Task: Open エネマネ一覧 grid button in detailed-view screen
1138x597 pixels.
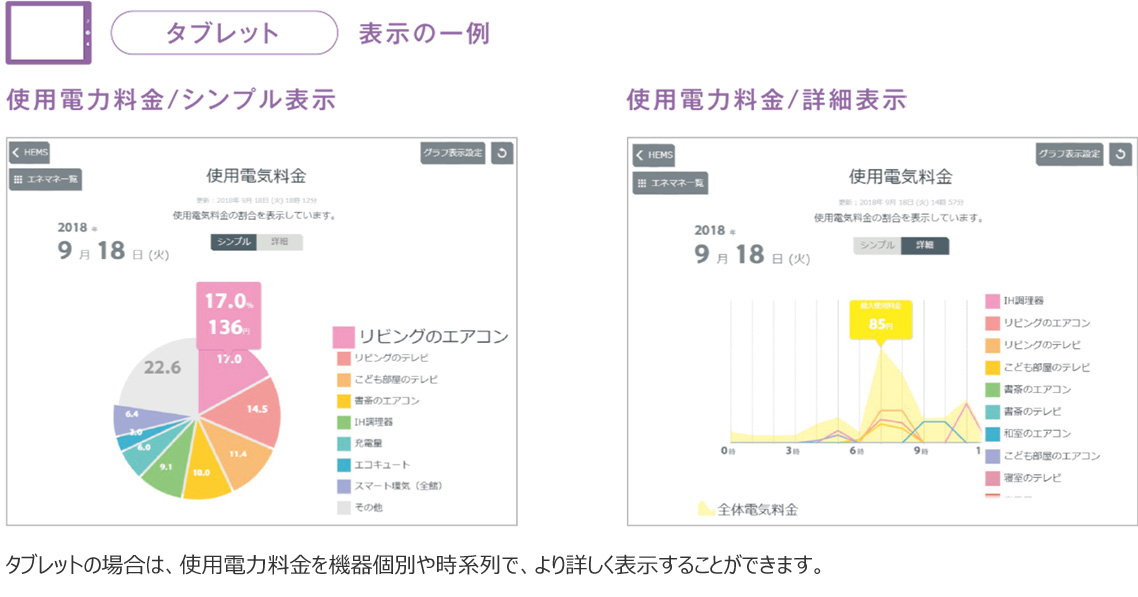Action: pyautogui.click(x=671, y=183)
